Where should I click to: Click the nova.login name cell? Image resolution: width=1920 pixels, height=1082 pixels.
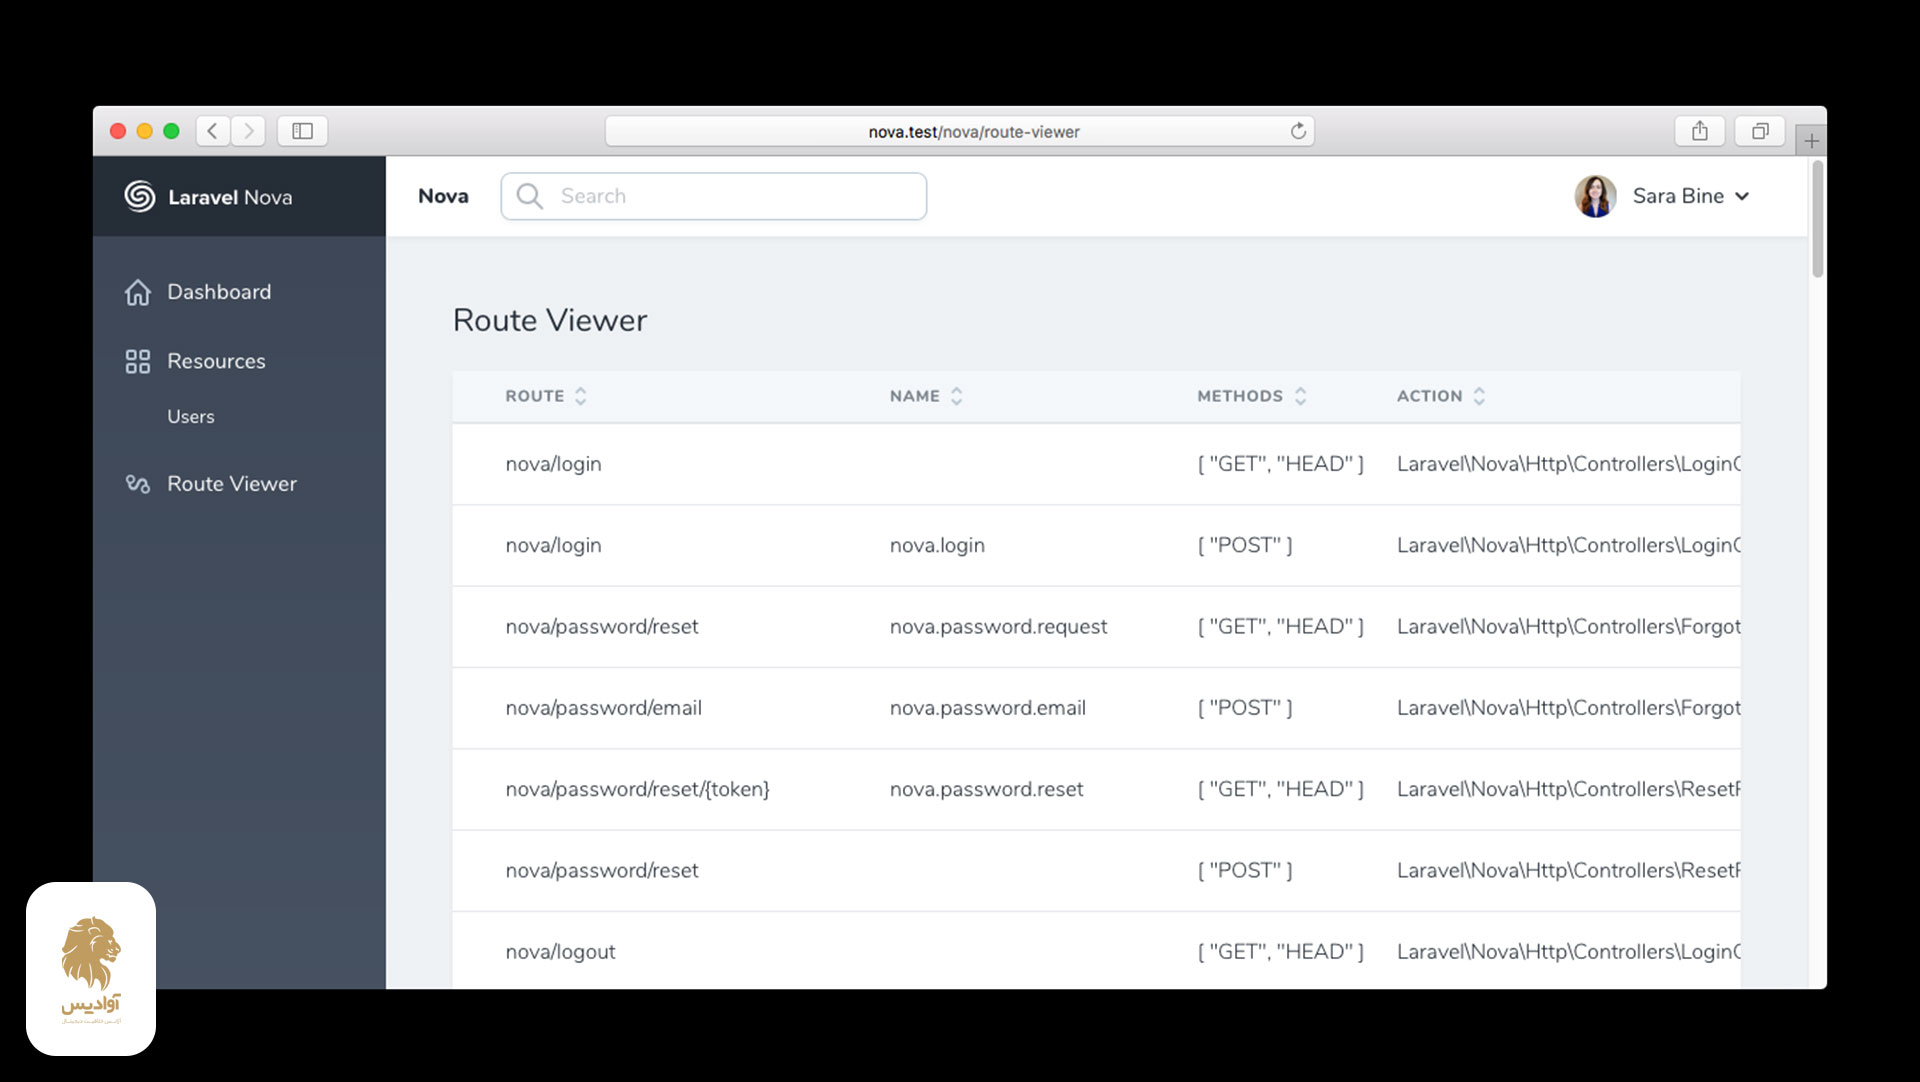(x=937, y=545)
